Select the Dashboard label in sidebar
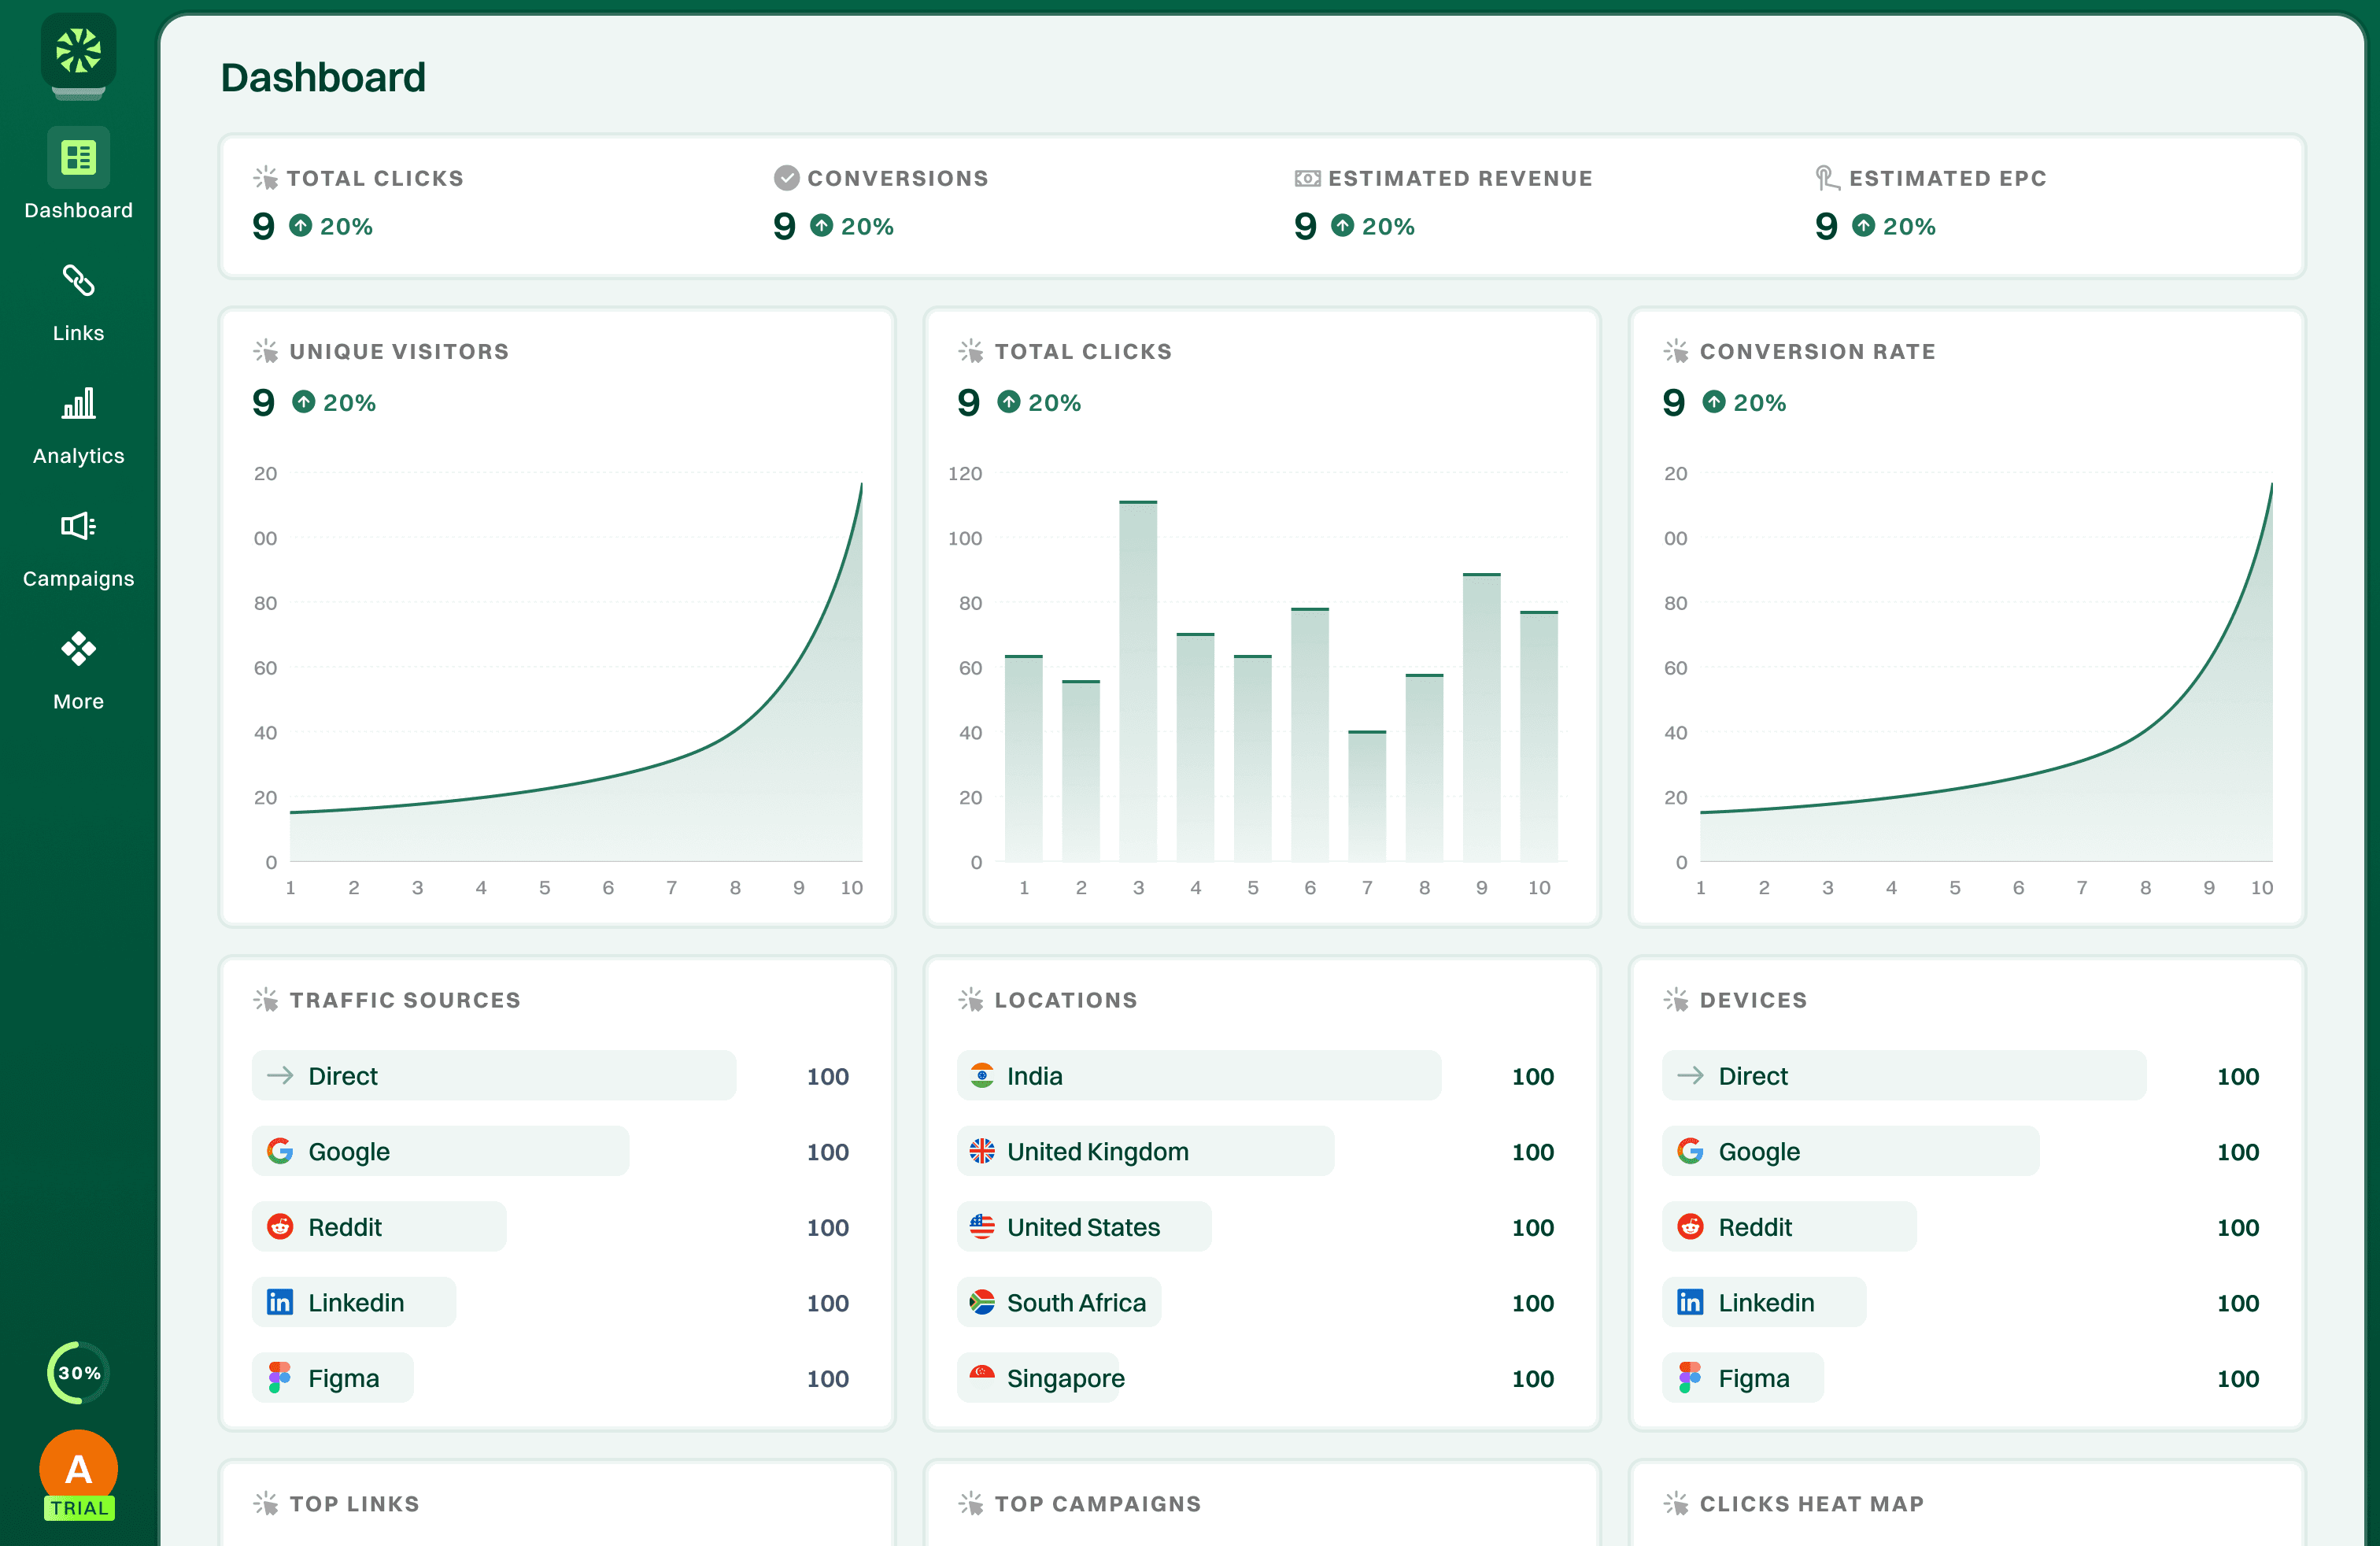The image size is (2380, 1546). (x=78, y=210)
